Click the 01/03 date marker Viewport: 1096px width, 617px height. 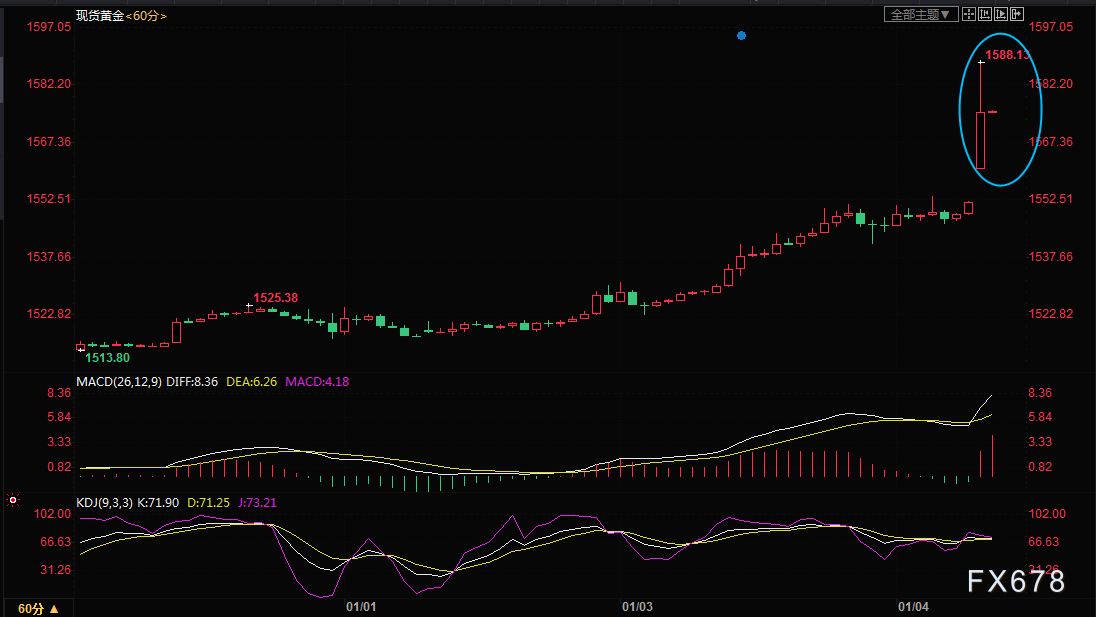(637, 607)
